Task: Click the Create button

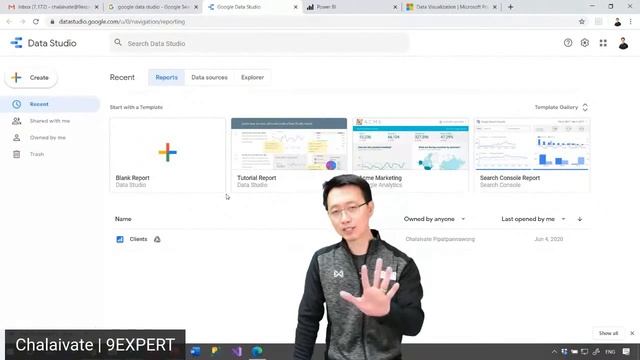Action: (31, 78)
